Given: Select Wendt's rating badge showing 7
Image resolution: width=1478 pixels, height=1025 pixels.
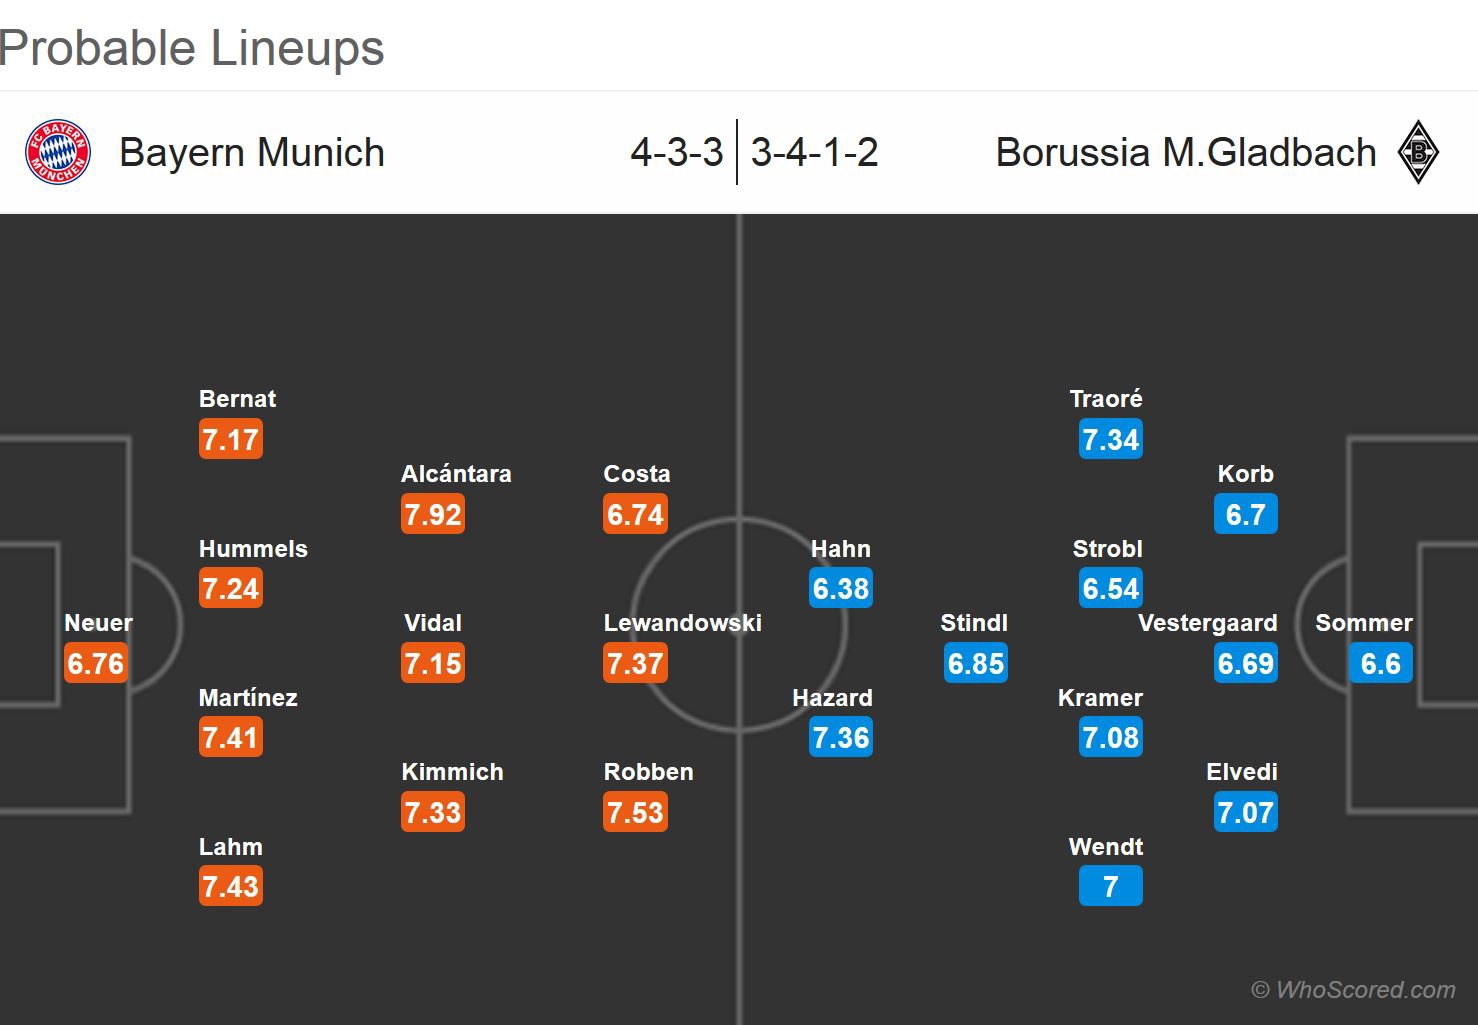Looking at the screenshot, I should [1110, 886].
